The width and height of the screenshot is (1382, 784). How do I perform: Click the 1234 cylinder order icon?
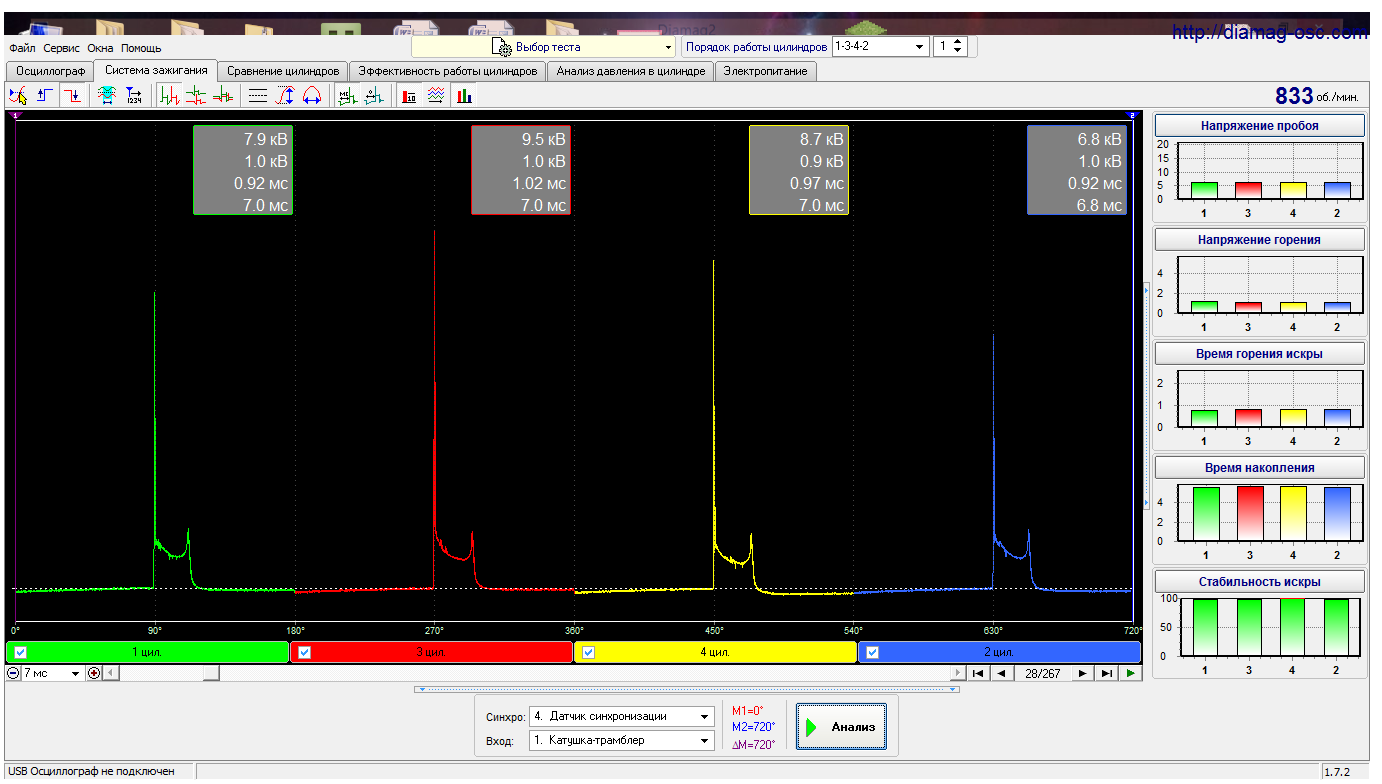pos(134,96)
